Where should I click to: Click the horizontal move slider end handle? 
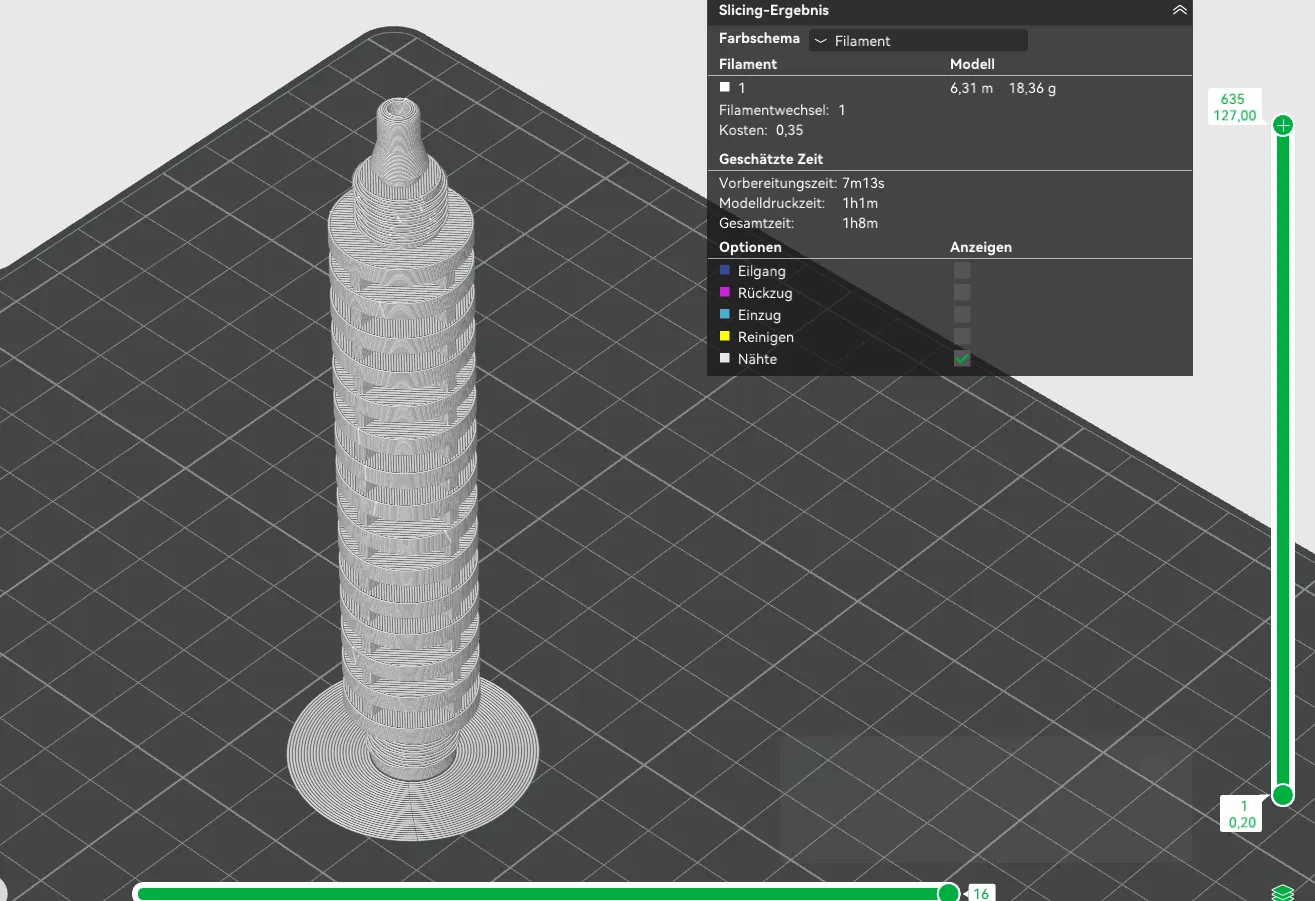pos(948,893)
